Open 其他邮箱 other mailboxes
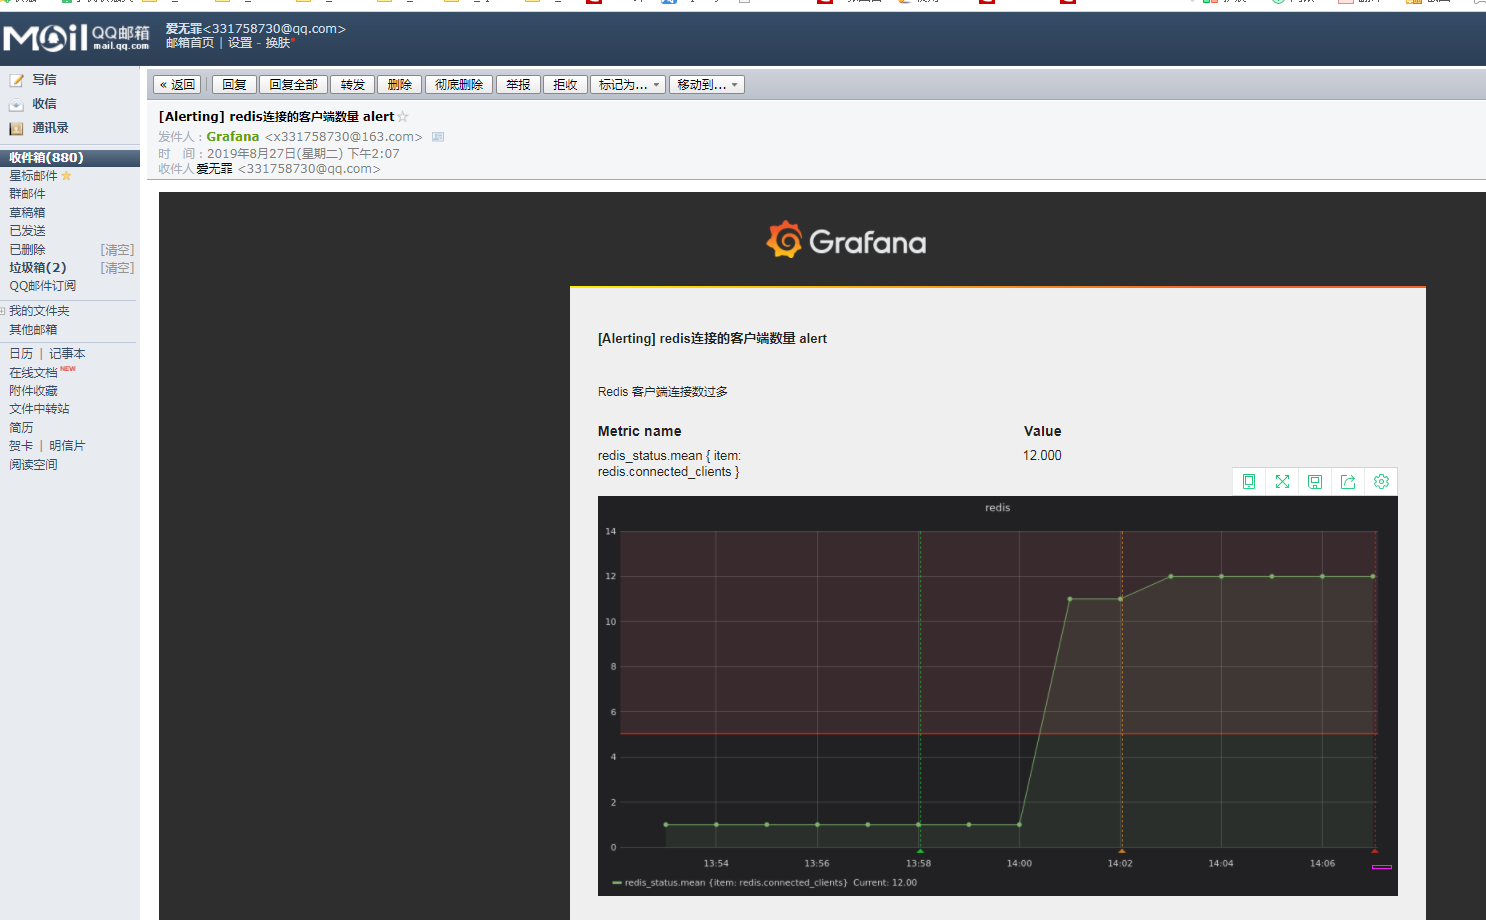Image resolution: width=1486 pixels, height=920 pixels. (x=33, y=330)
